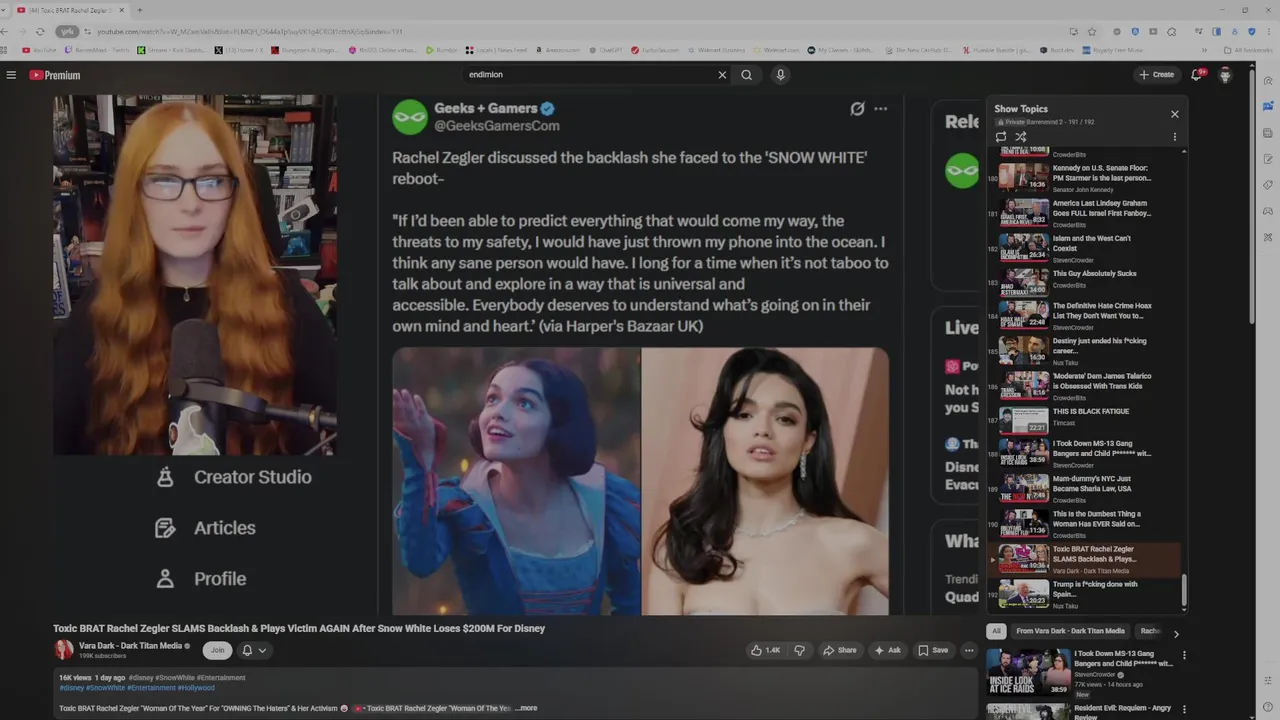
Task: Open the ChatGPT bookmark
Action: point(608,50)
